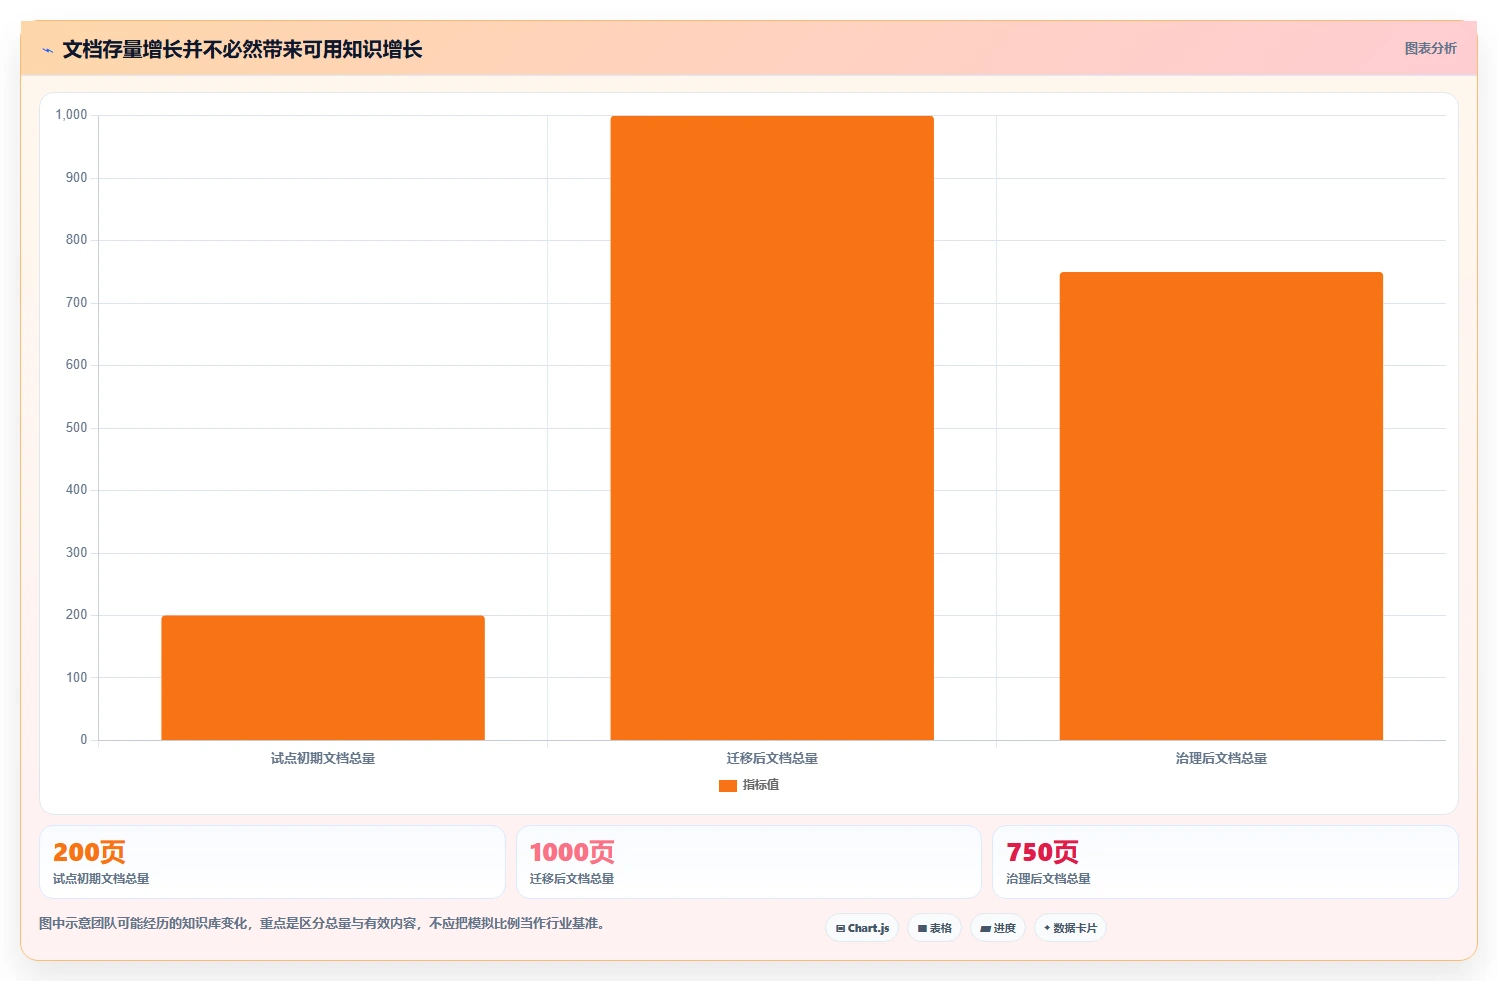Image resolution: width=1498 pixels, height=981 pixels.
Task: Click the 指标值 legend text
Action: click(761, 785)
